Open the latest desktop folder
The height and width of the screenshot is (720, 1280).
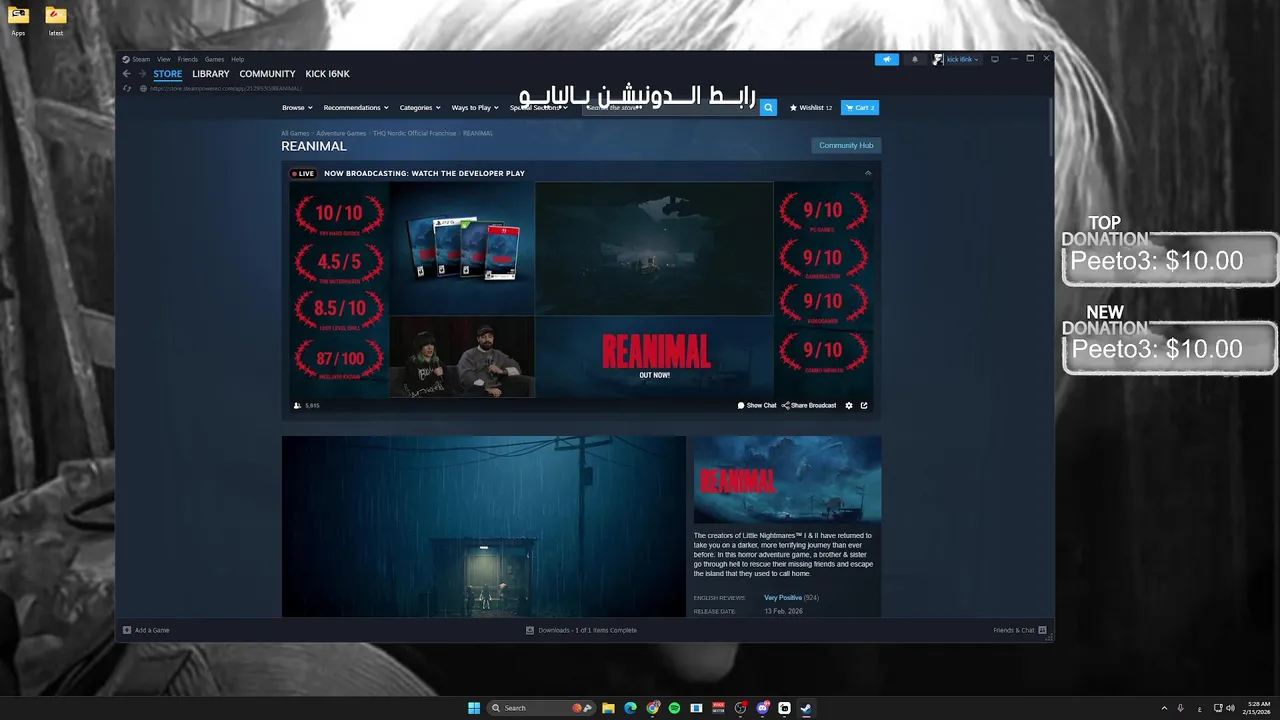click(x=56, y=20)
